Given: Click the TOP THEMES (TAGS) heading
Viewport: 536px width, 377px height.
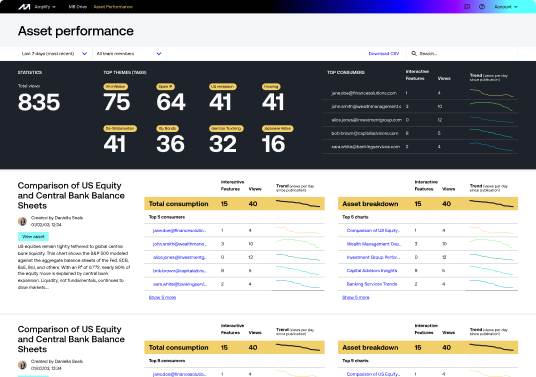Looking at the screenshot, I should click(x=125, y=72).
